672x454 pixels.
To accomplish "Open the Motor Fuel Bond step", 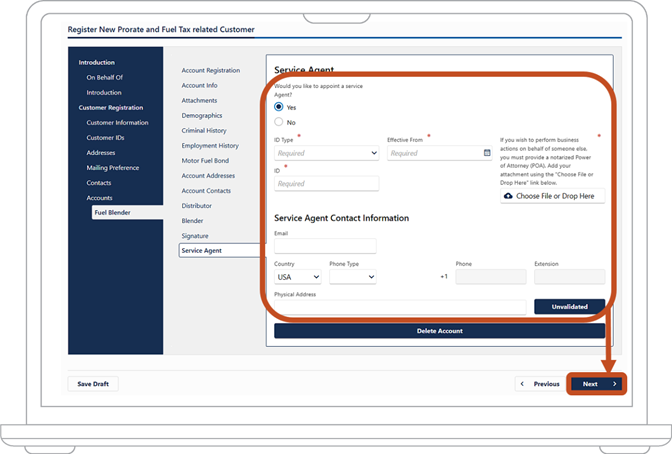I will point(205,160).
